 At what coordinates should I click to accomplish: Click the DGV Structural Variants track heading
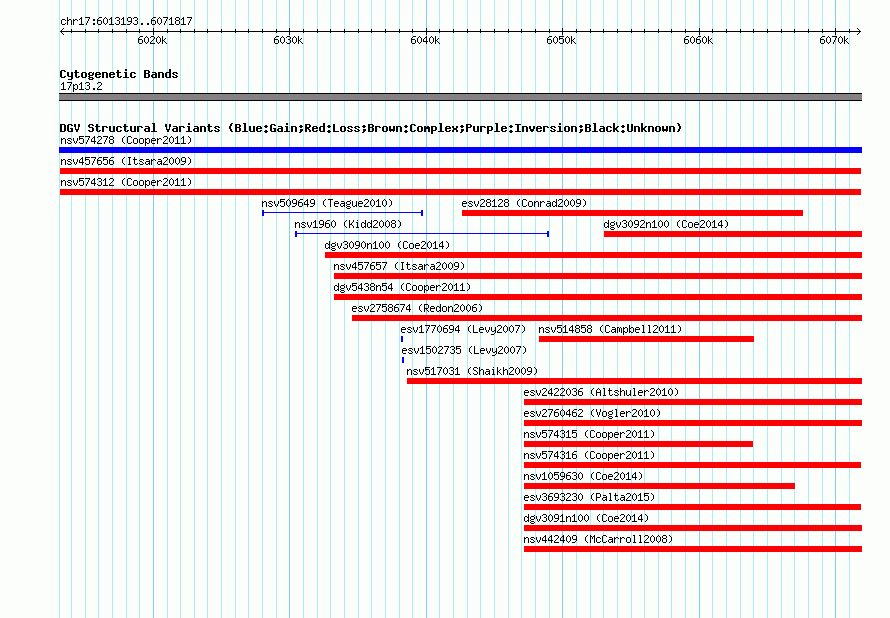pos(371,128)
